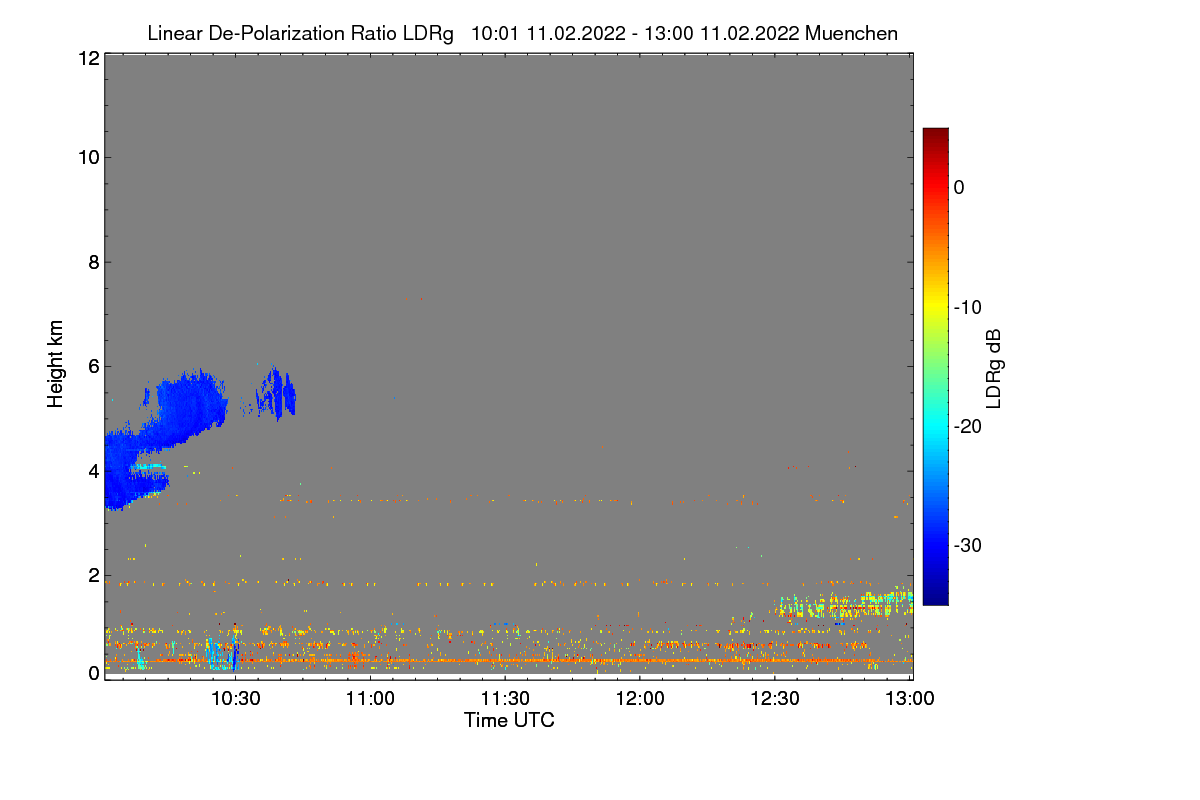Click the -10 colorbar tick label

pos(968,307)
